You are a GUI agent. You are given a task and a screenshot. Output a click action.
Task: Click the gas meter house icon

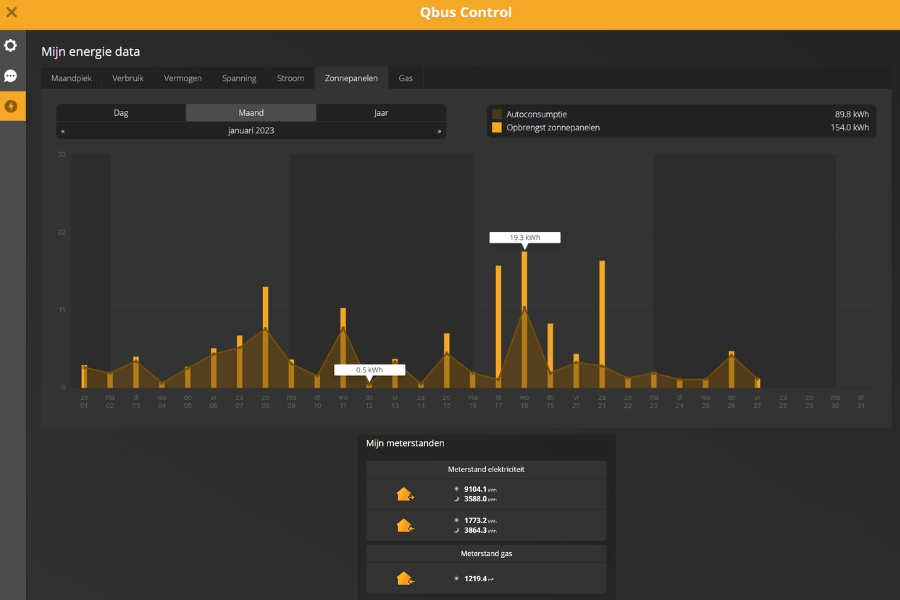click(x=405, y=578)
